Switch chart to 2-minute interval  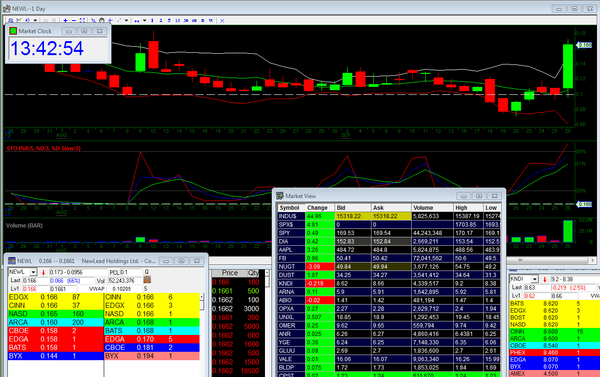coord(161,20)
